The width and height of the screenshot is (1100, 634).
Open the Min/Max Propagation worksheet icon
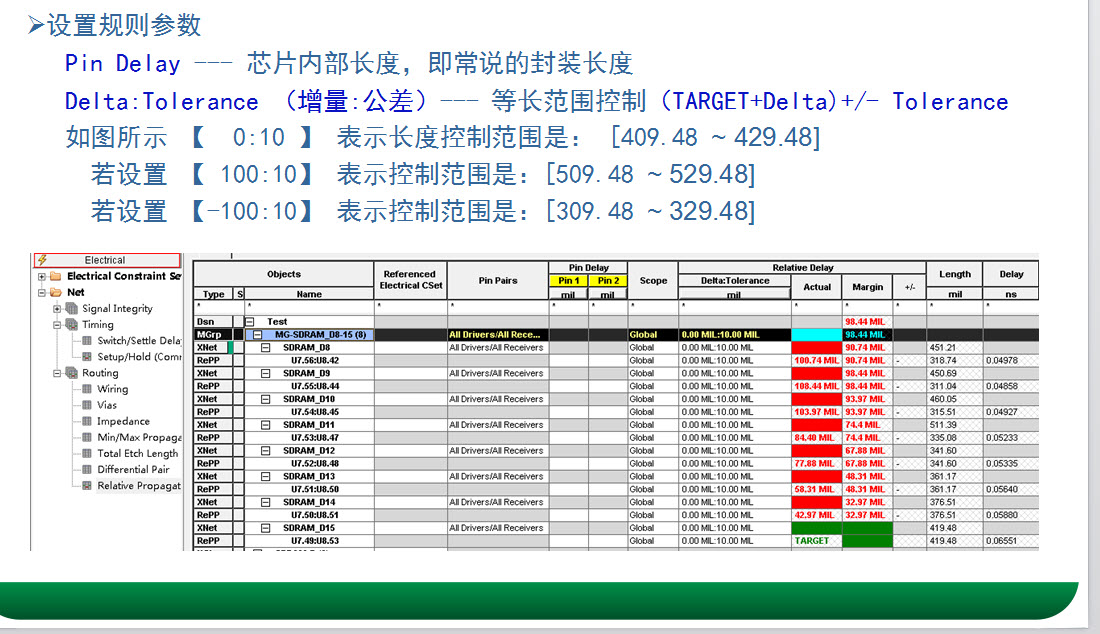(87, 438)
